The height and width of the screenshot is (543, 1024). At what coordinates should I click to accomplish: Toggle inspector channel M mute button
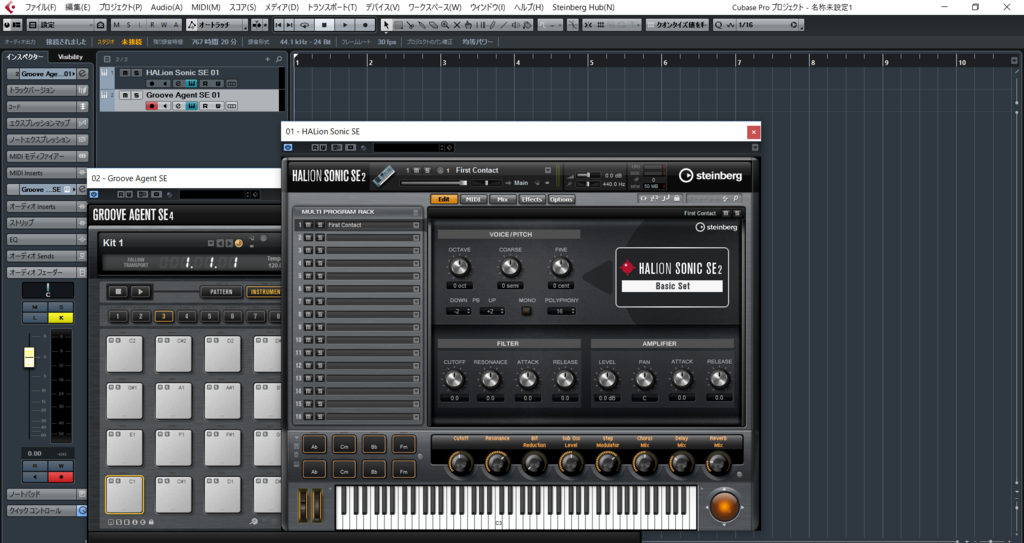[x=35, y=307]
